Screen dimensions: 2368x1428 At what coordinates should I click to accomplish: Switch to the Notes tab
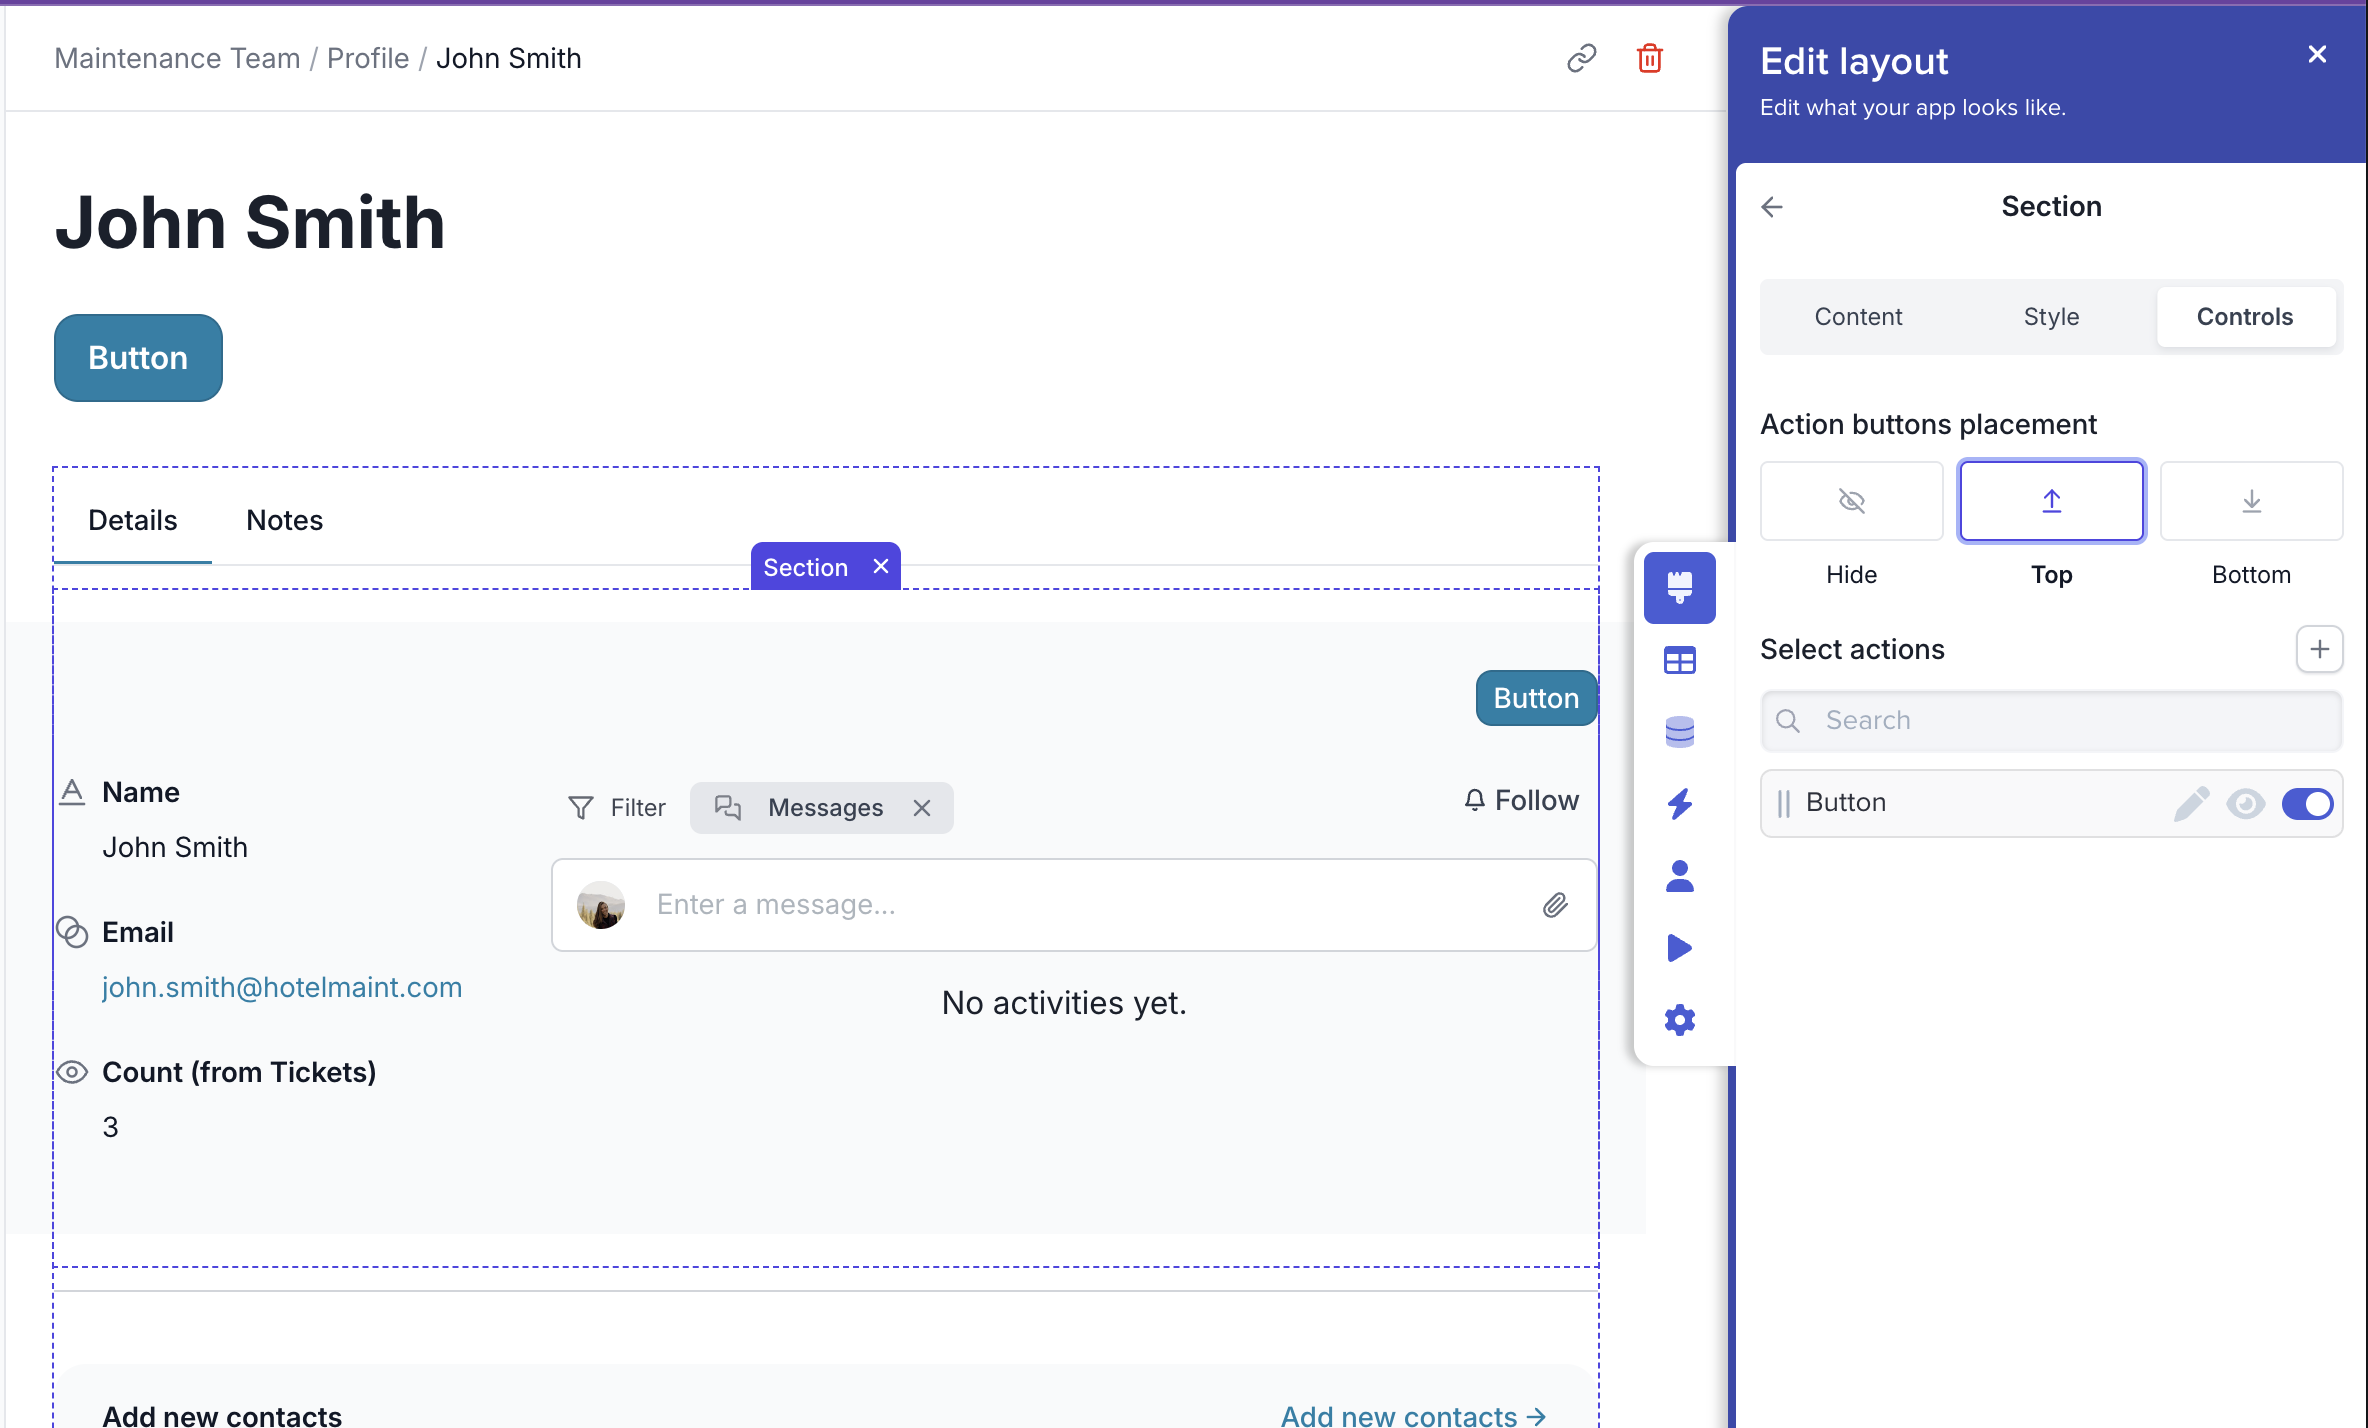pos(284,520)
